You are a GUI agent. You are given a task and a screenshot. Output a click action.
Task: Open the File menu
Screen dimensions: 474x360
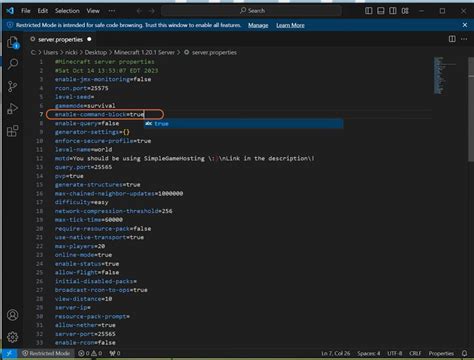point(26,11)
